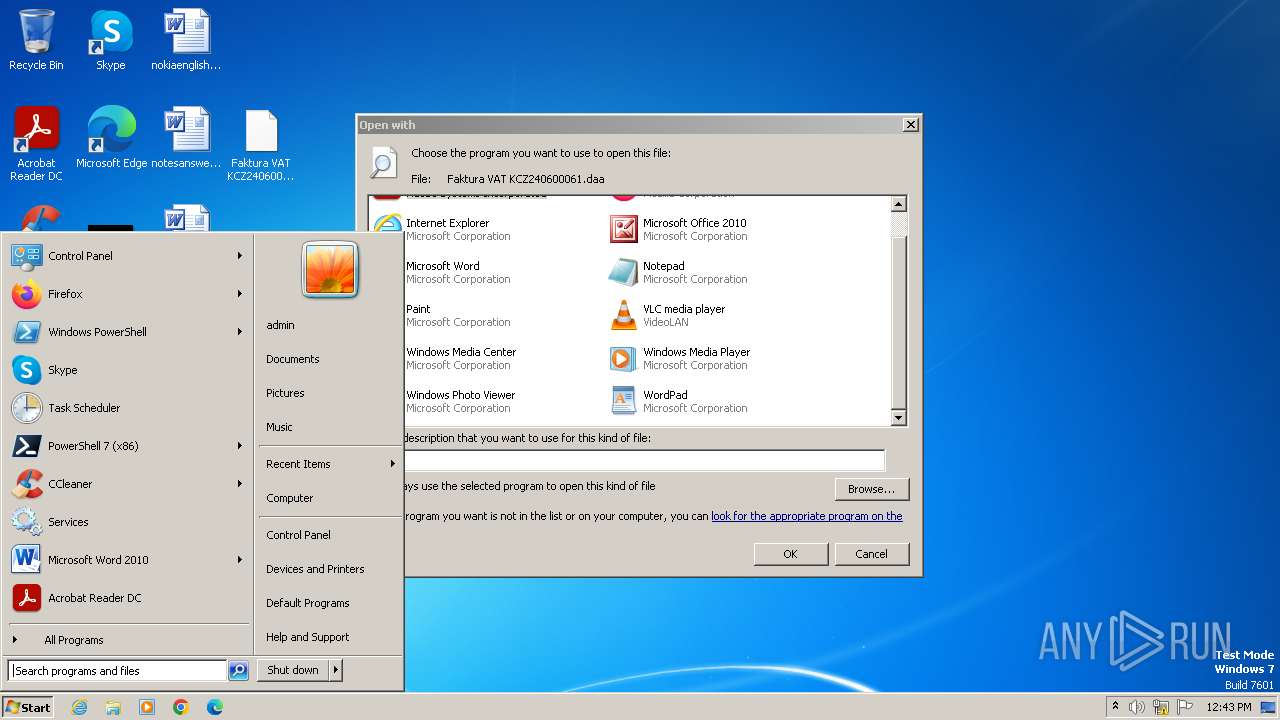This screenshot has width=1280, height=720.
Task: Close the Open with dialog
Action: [910, 125]
